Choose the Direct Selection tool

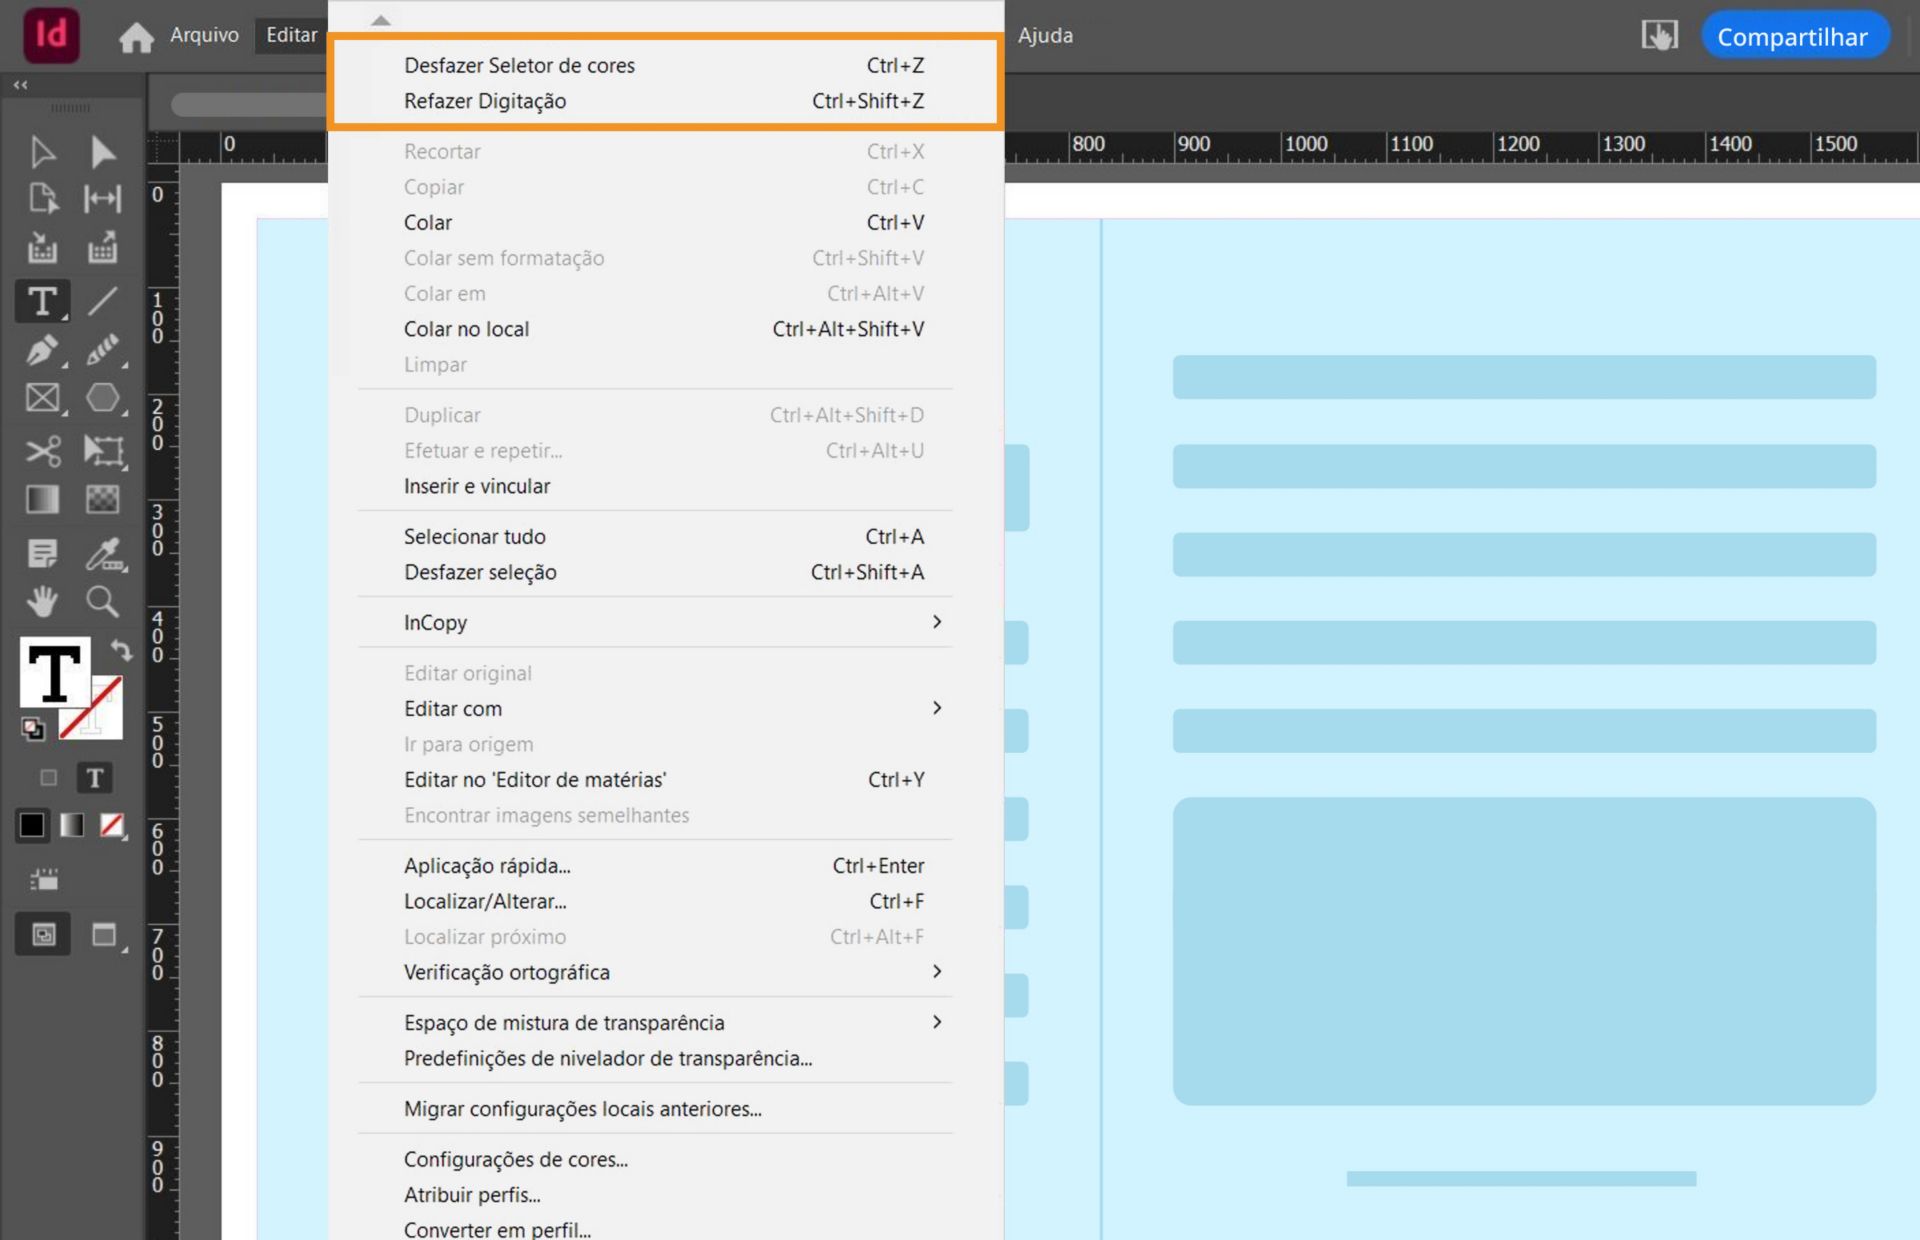coord(102,152)
